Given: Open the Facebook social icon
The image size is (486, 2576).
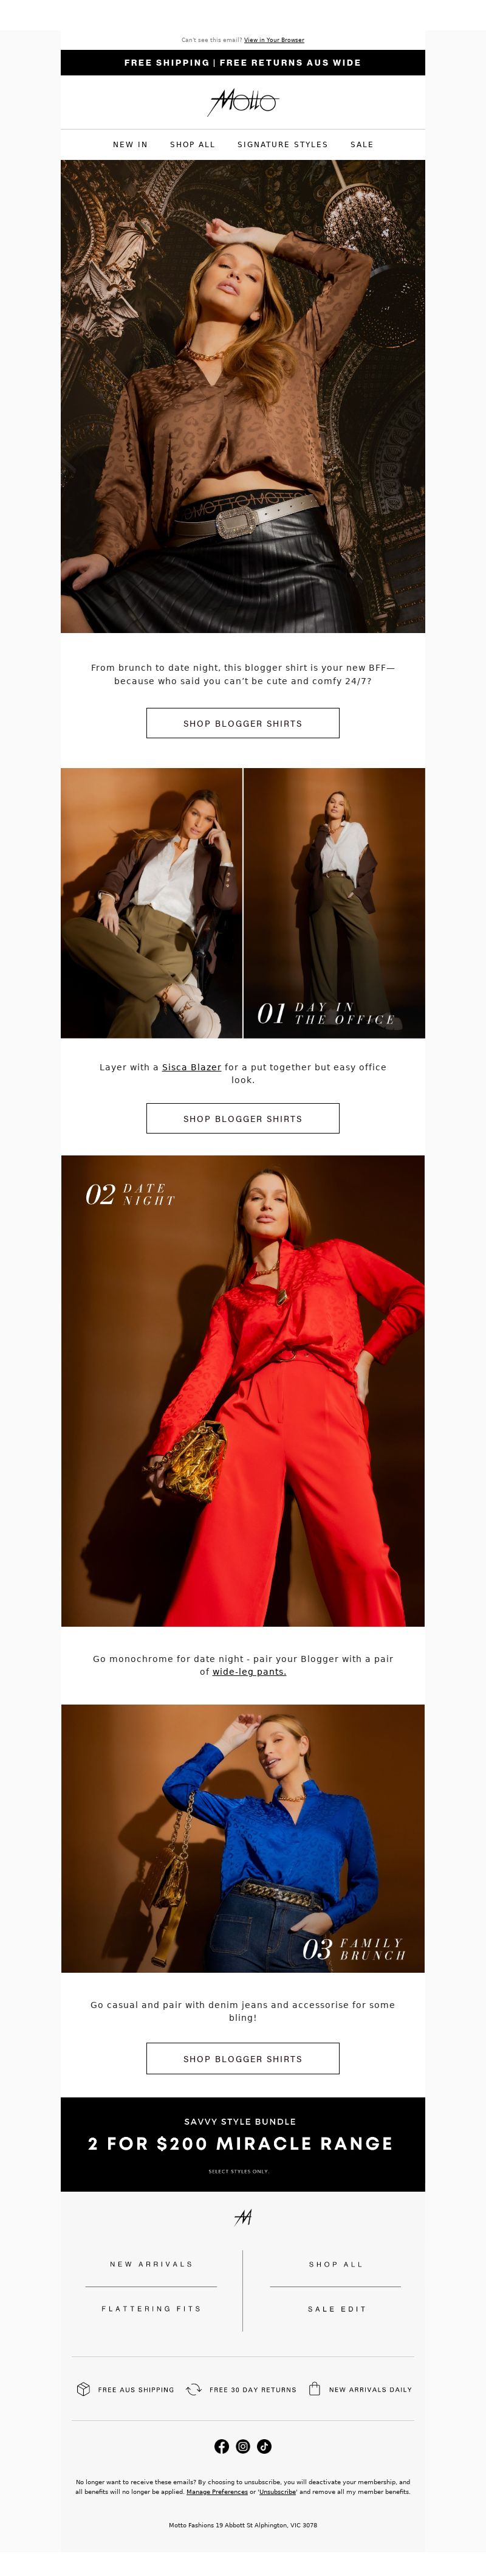Looking at the screenshot, I should (x=222, y=2446).
